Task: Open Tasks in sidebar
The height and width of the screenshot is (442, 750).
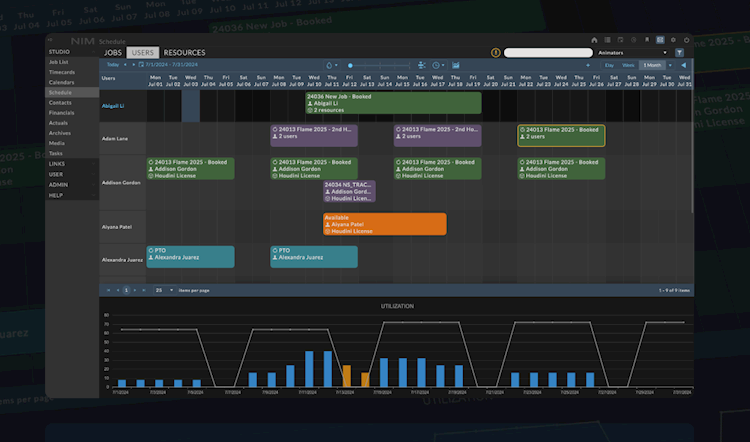Action: coord(55,154)
